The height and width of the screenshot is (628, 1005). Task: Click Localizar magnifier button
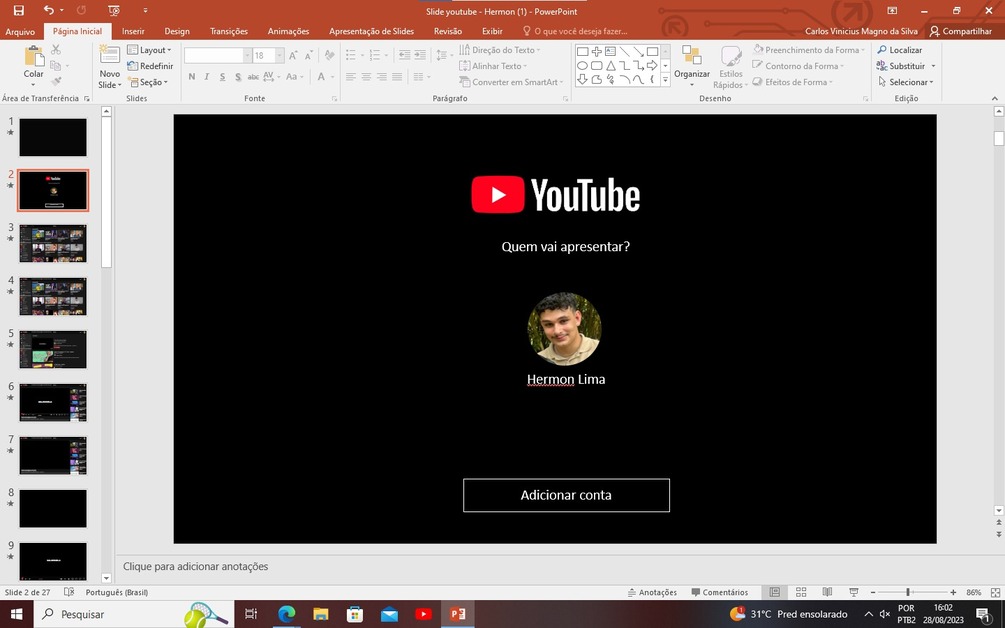pyautogui.click(x=900, y=50)
